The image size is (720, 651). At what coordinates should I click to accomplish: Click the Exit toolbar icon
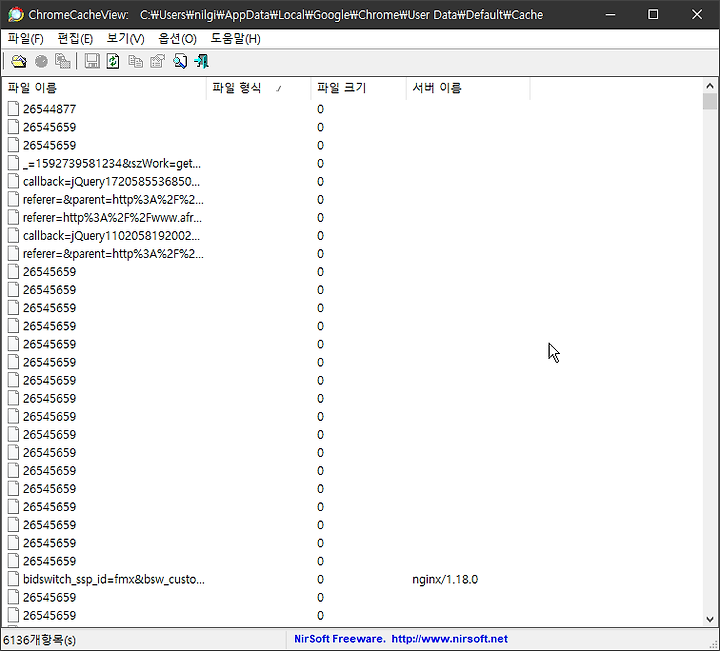click(x=202, y=62)
